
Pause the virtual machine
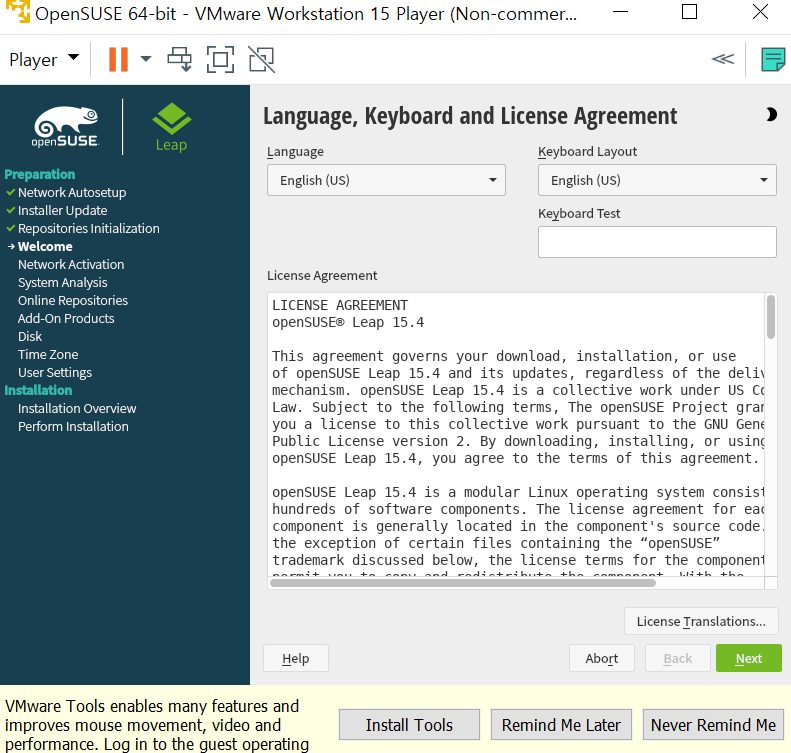(119, 60)
